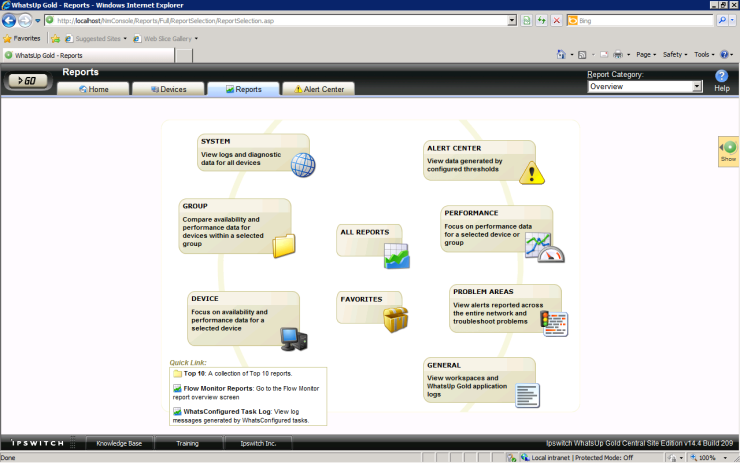This screenshot has width=740, height=463.
Task: Expand the address bar history dropdown
Action: pos(512,21)
